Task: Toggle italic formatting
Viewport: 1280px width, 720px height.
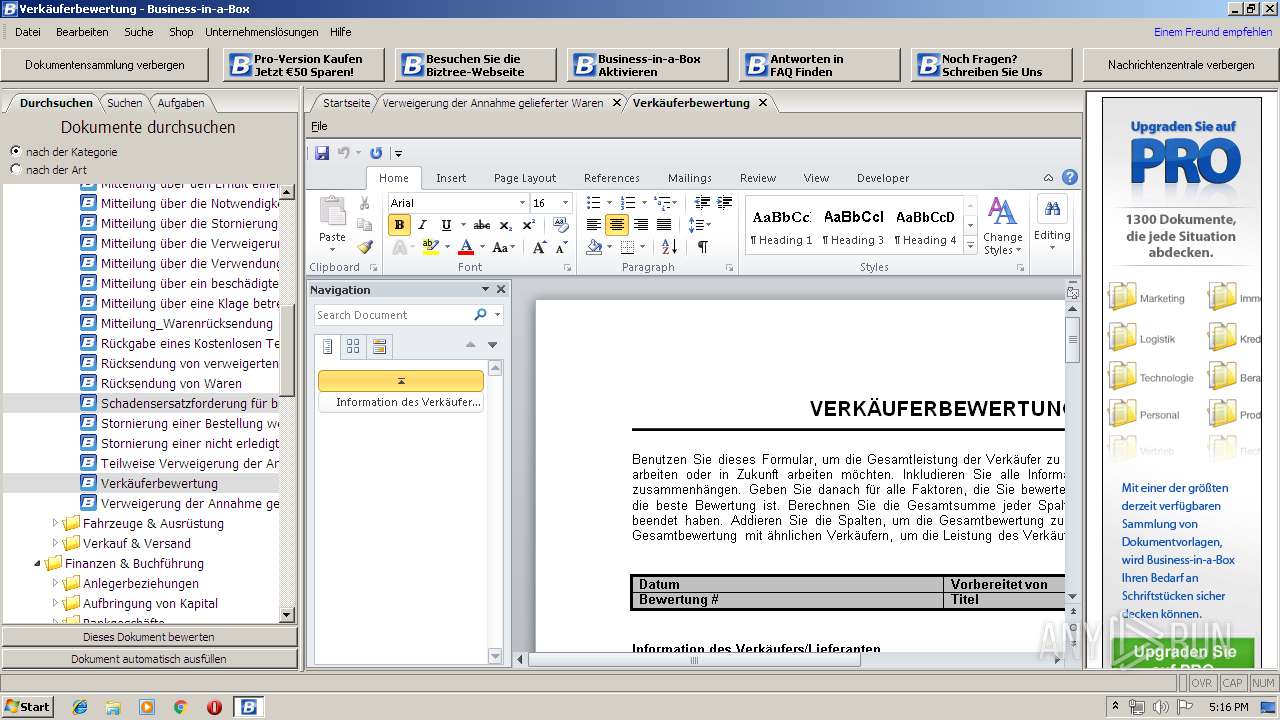Action: (422, 225)
